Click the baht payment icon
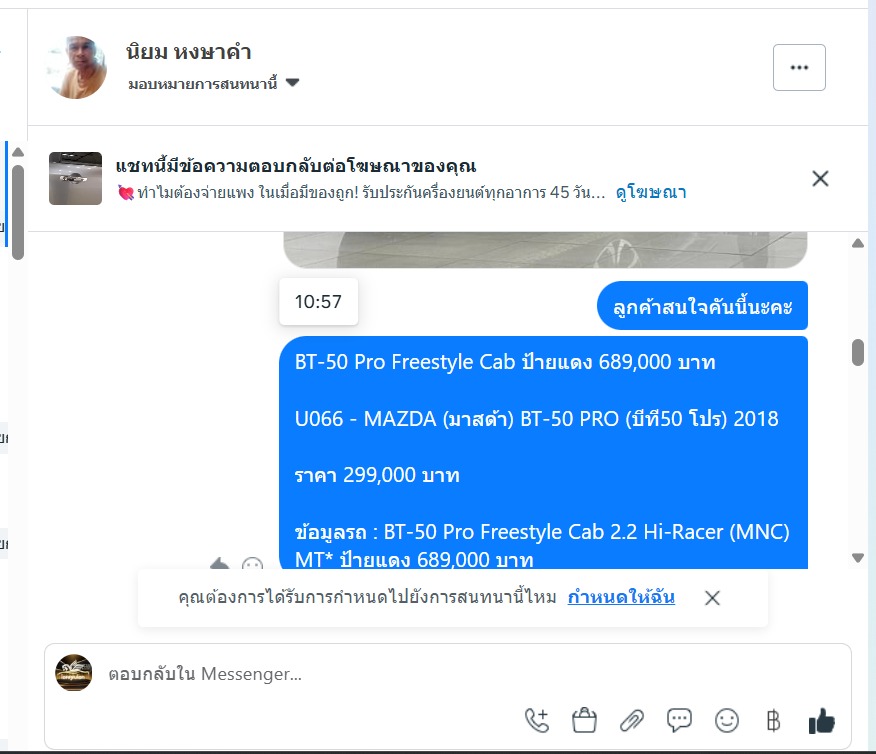Viewport: 876px width, 754px height. point(774,720)
